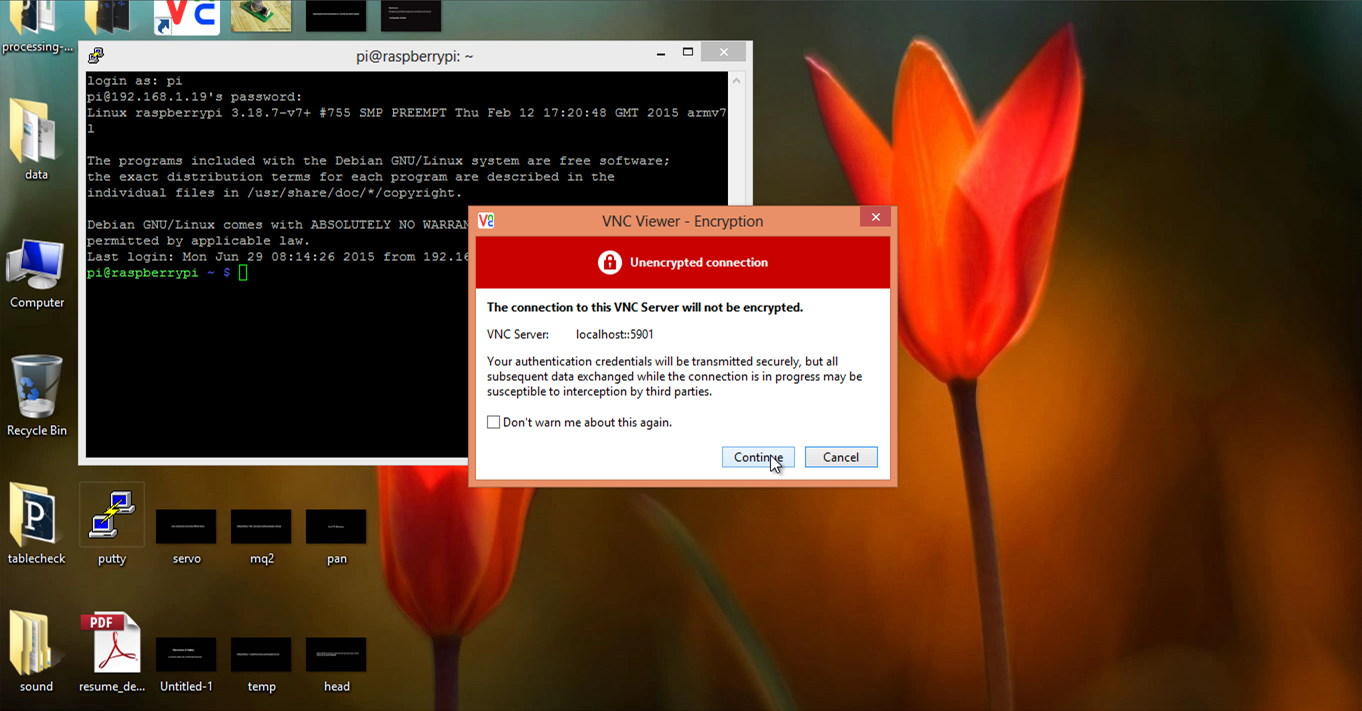Screen dimensions: 1362x711
Task: Click "pi@raspberrypi: ~" title bar text
Action: point(415,56)
